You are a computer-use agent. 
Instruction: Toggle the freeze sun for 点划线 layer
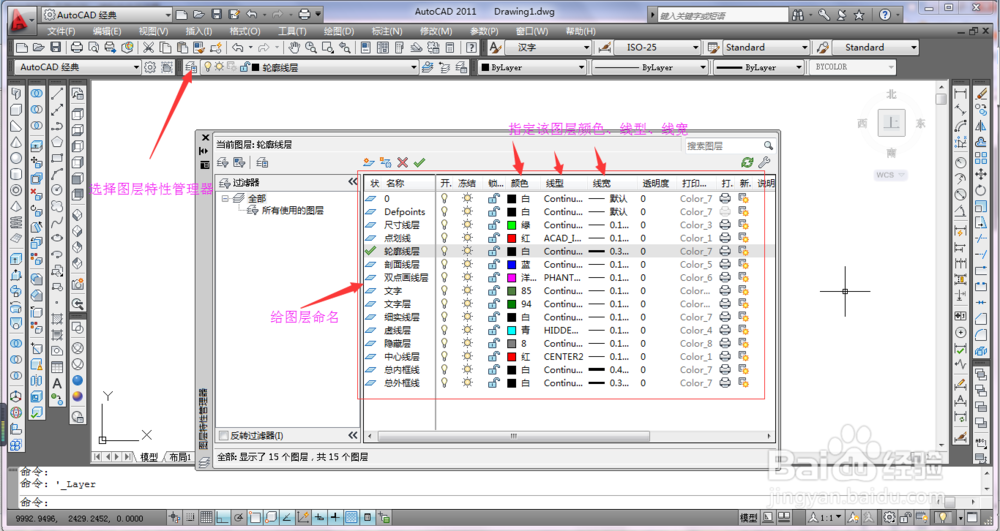click(x=467, y=238)
